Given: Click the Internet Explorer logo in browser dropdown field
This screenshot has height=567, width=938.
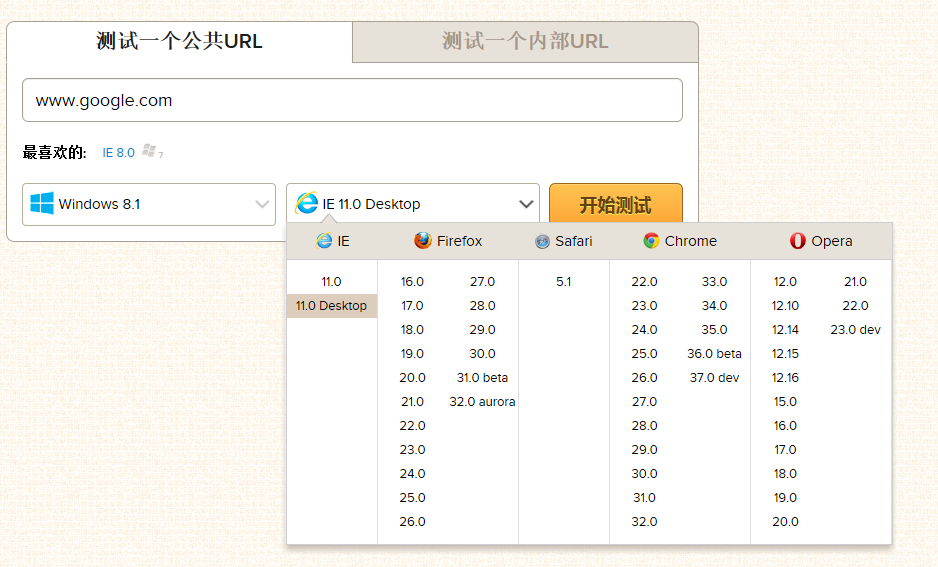Looking at the screenshot, I should tap(307, 203).
